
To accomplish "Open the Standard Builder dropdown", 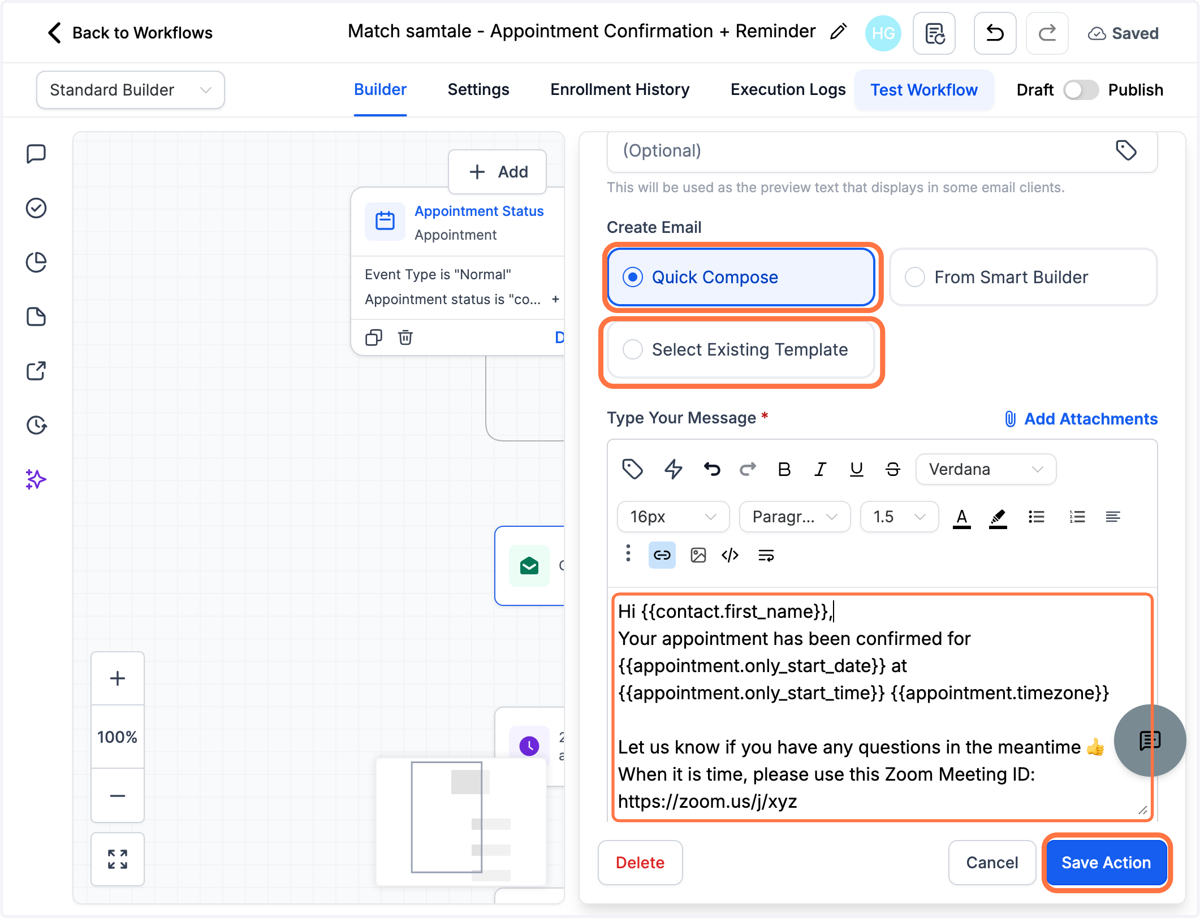I will pos(130,90).
